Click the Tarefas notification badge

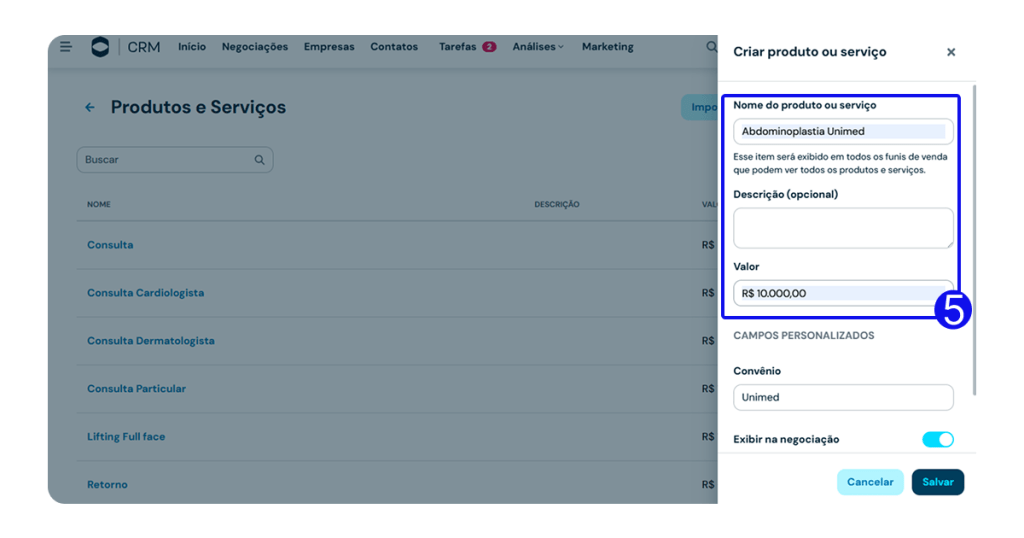489,47
